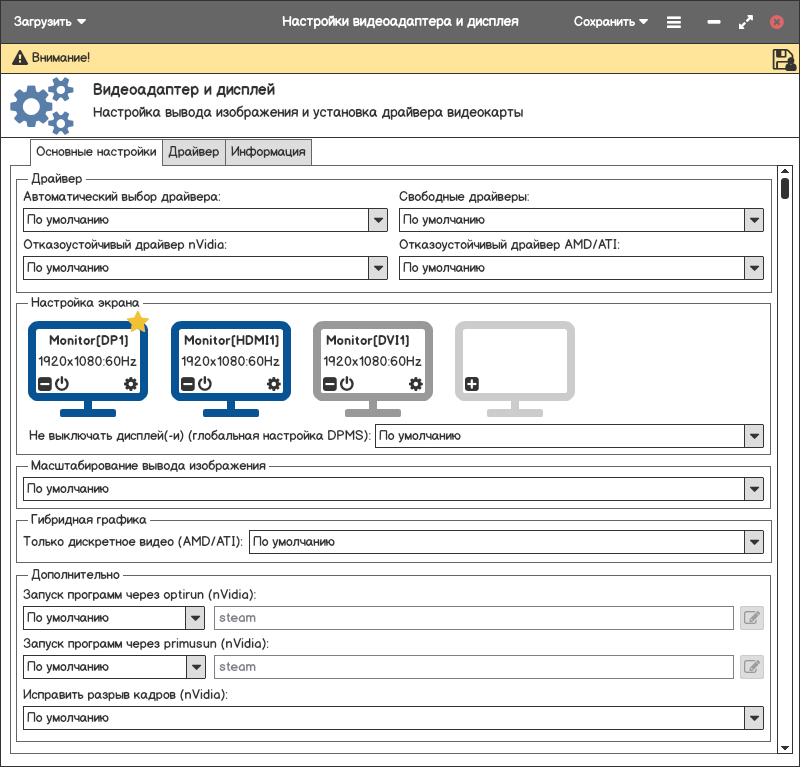Click edit icon beside primusun steam field
Image resolution: width=800 pixels, height=767 pixels.
click(752, 667)
